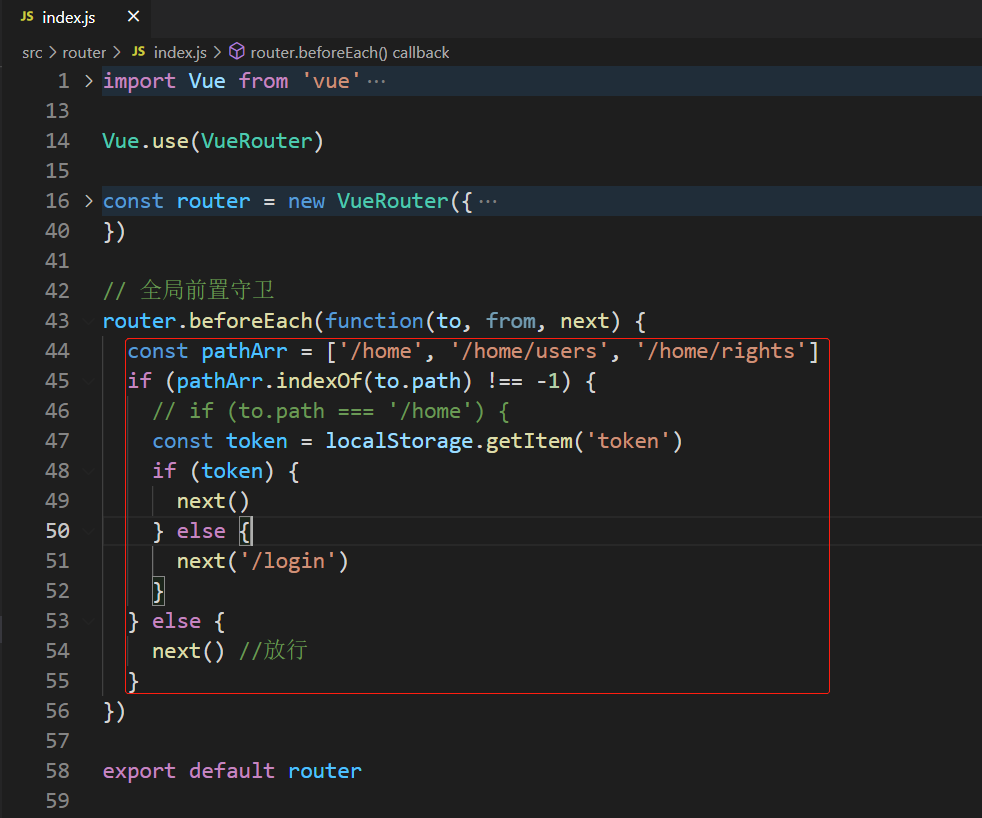Click line number 43 in gutter
Screen dimensions: 982x818
tap(57, 321)
